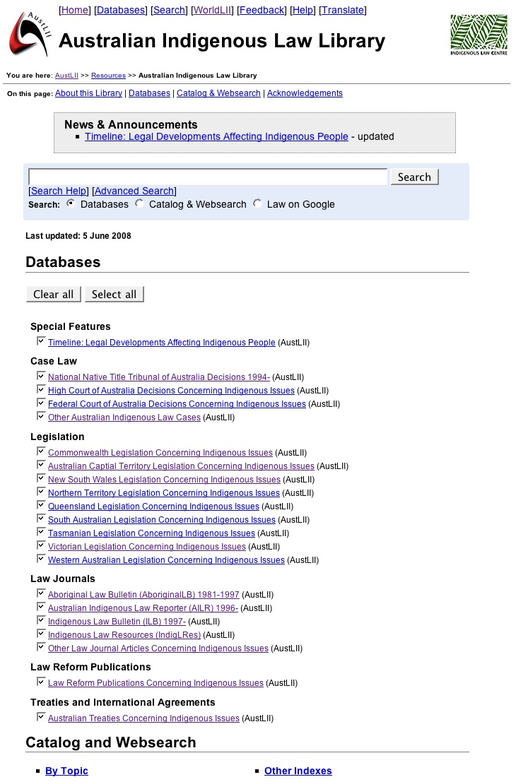
Task: Toggle Queensland Legislation checkbox
Action: tap(41, 505)
